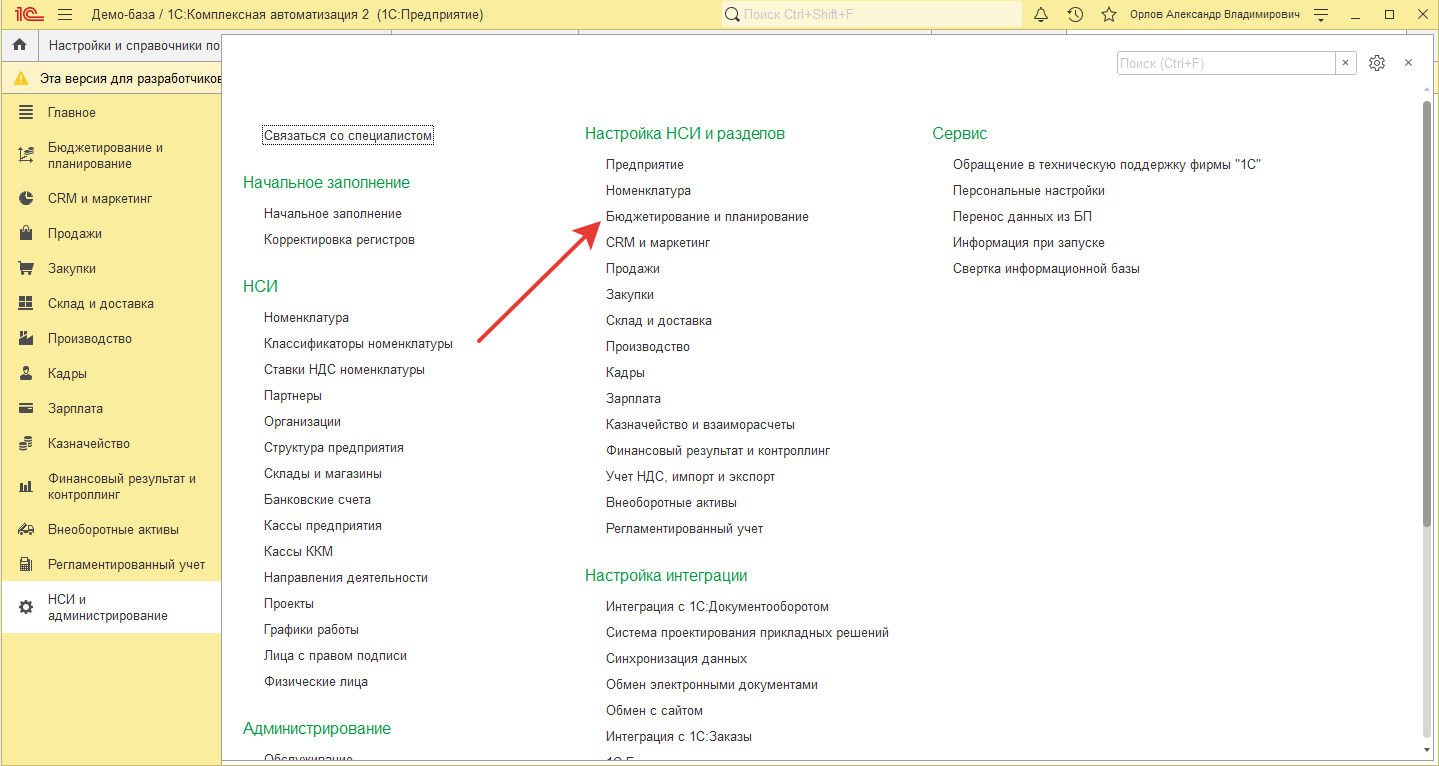Open Продажи section in sidebar
This screenshot has height=766, width=1439.
tap(75, 234)
